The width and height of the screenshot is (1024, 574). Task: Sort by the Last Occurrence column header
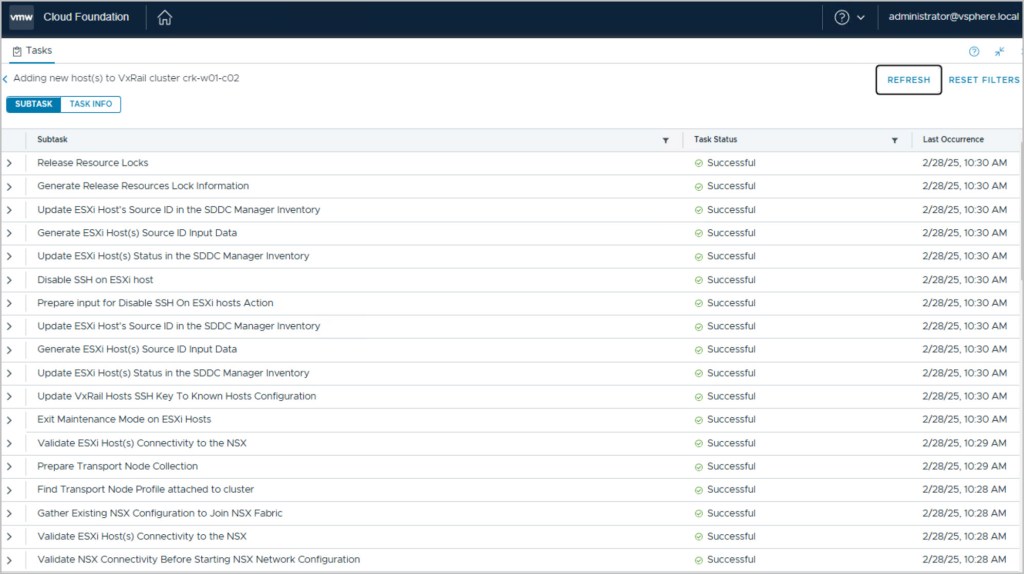coord(953,140)
